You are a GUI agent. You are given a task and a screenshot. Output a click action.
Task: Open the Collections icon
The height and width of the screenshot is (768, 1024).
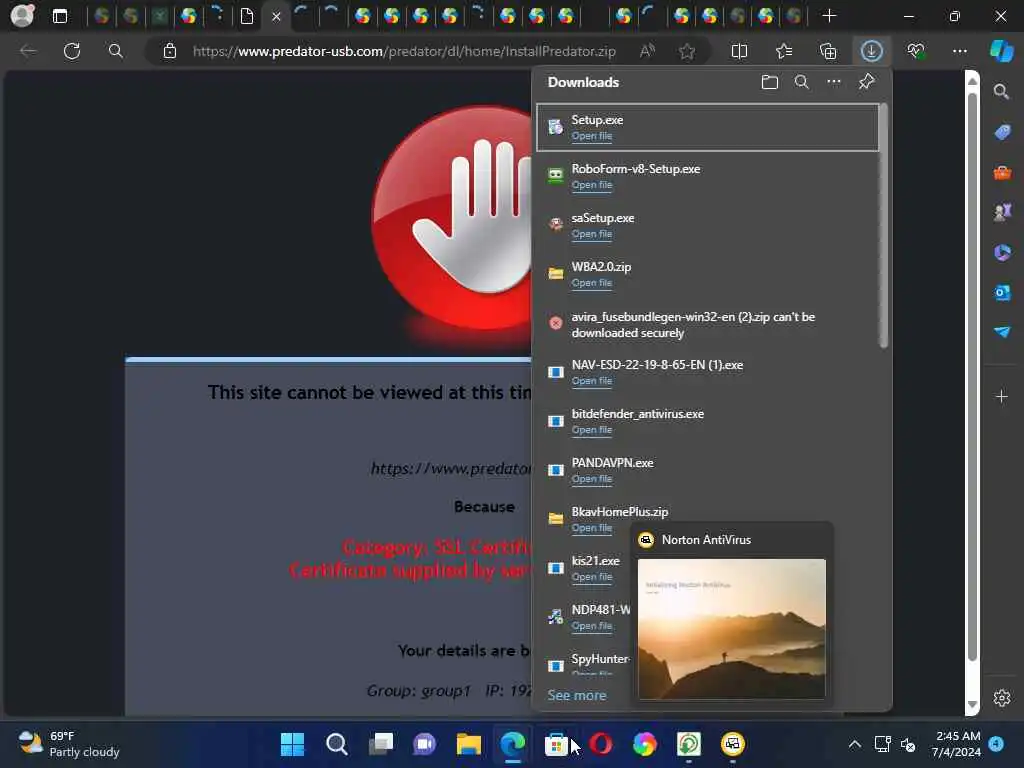pos(828,51)
